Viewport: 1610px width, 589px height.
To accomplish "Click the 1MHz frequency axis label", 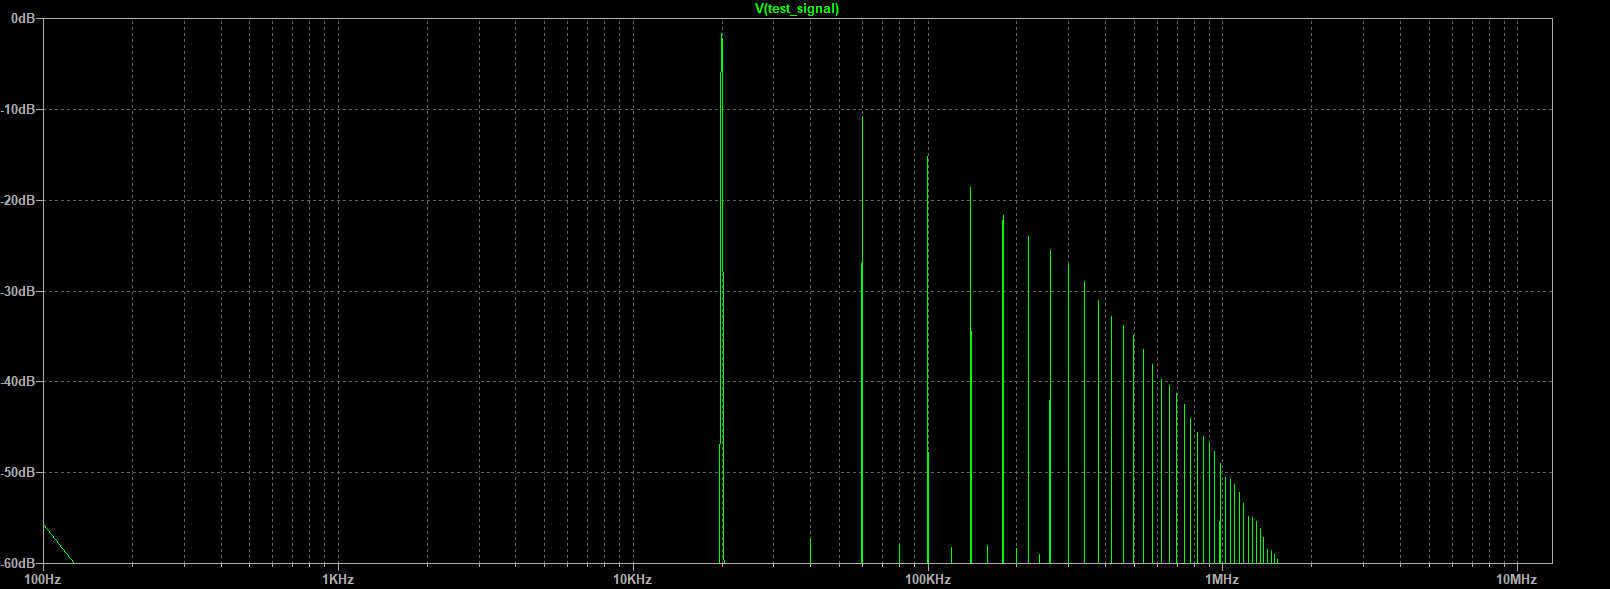I will click(x=1222, y=579).
